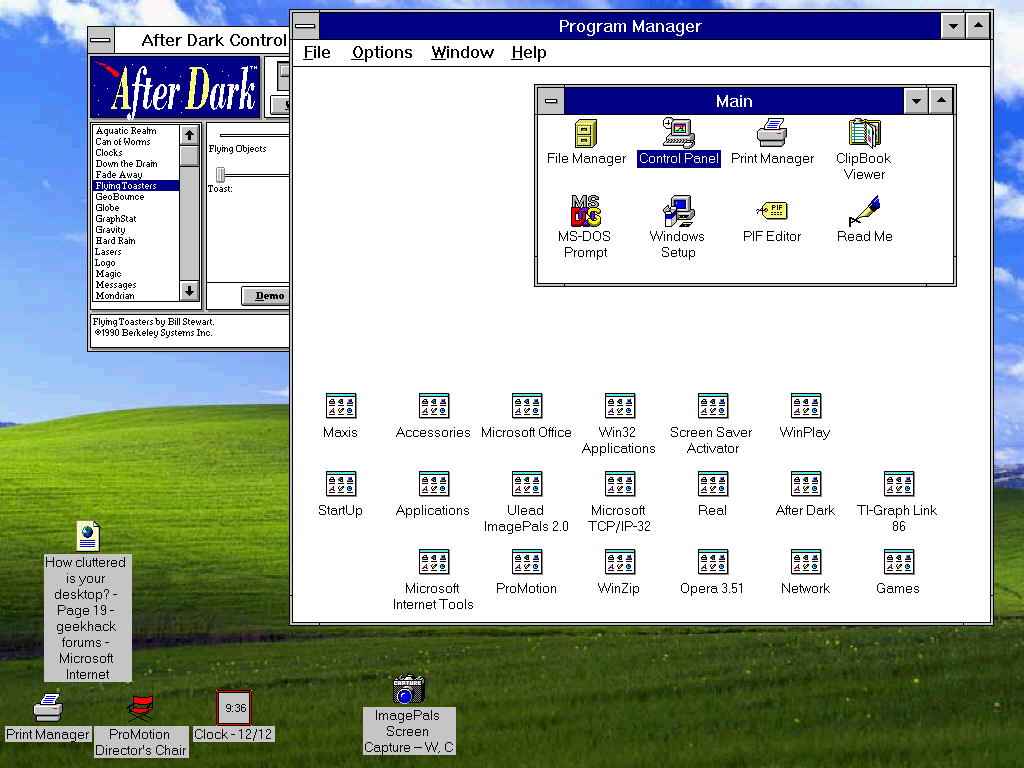Image resolution: width=1024 pixels, height=768 pixels.
Task: Click the minimized ImagePals Screen Capture icon
Action: 408,690
